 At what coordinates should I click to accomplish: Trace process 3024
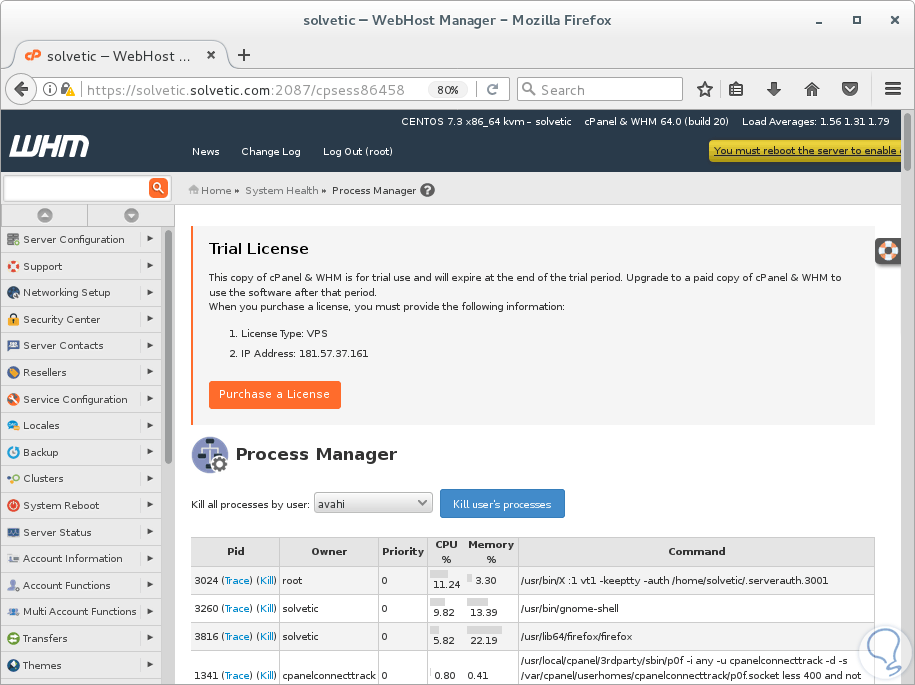[238, 581]
